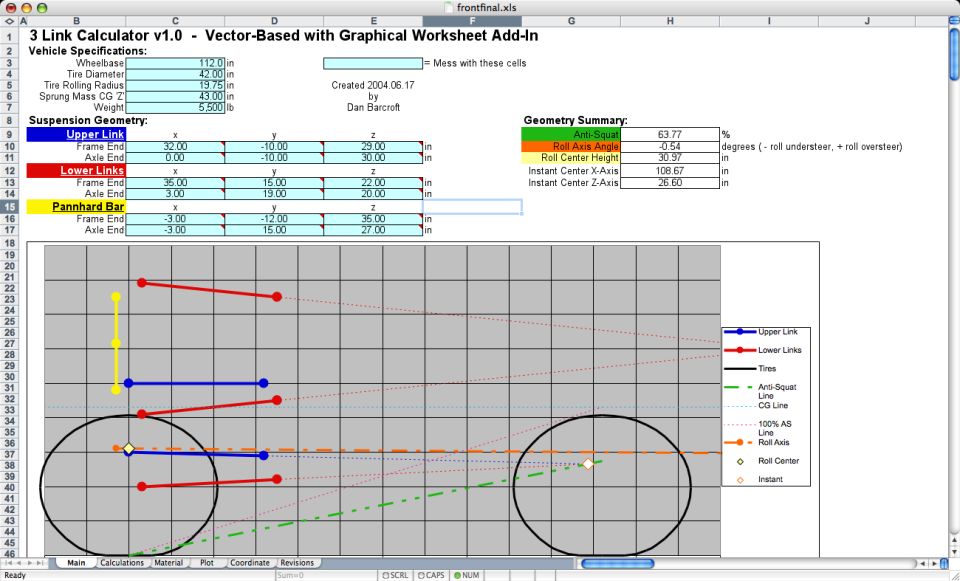Image resolution: width=960 pixels, height=581 pixels.
Task: Click the title cell '3 Link Calculator v1.0'
Action: pyautogui.click(x=105, y=36)
